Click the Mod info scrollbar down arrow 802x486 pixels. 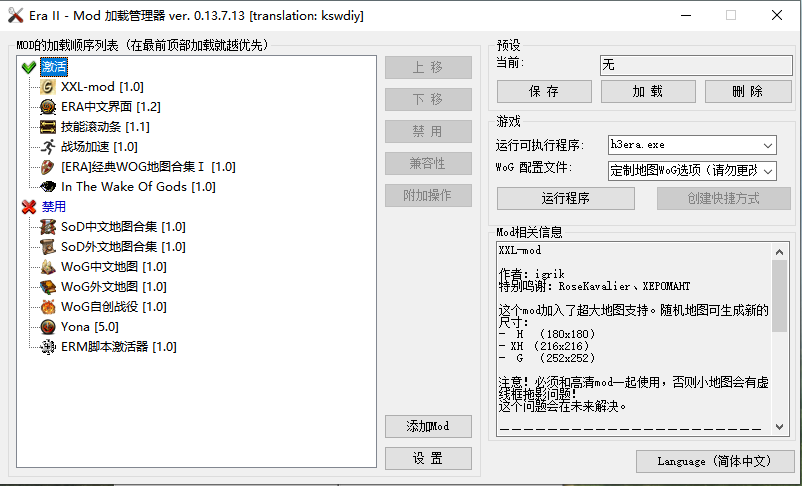779,427
